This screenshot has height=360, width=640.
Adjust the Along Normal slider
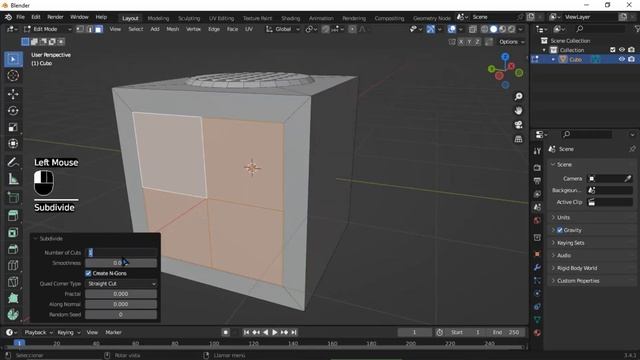click(121, 304)
